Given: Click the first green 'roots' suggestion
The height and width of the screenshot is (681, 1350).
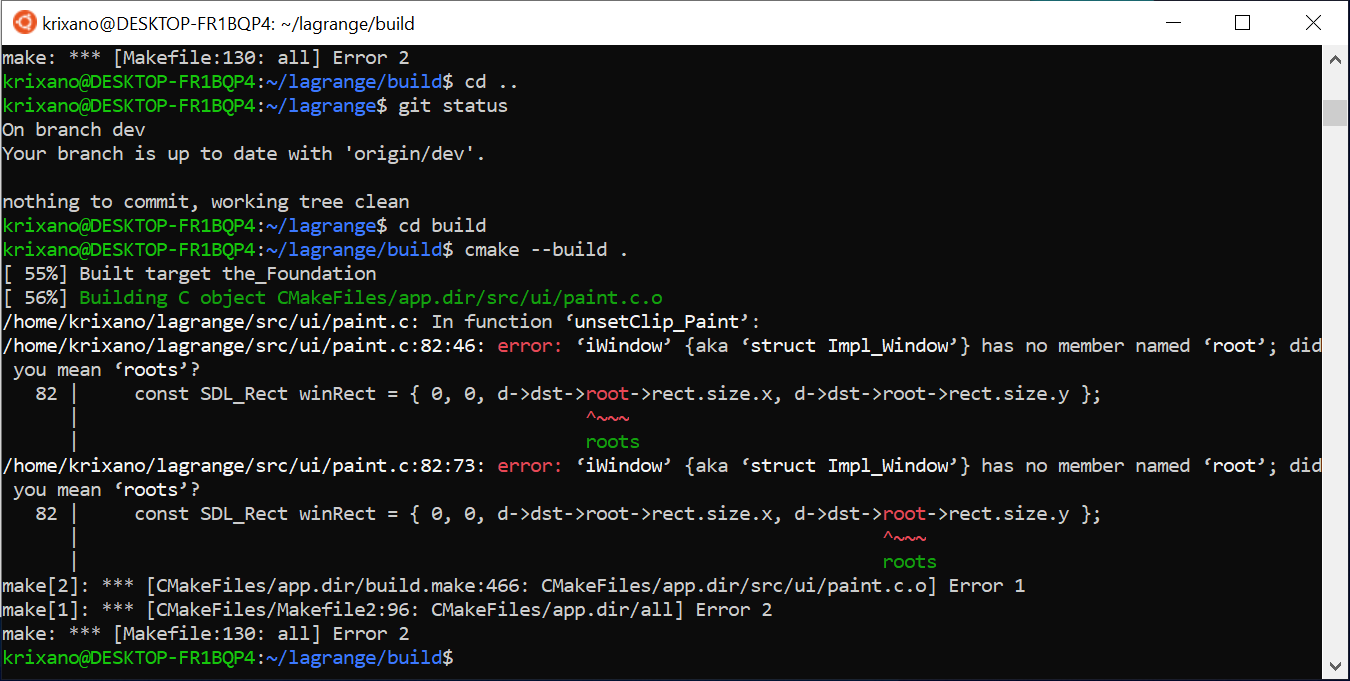Looking at the screenshot, I should coord(613,442).
